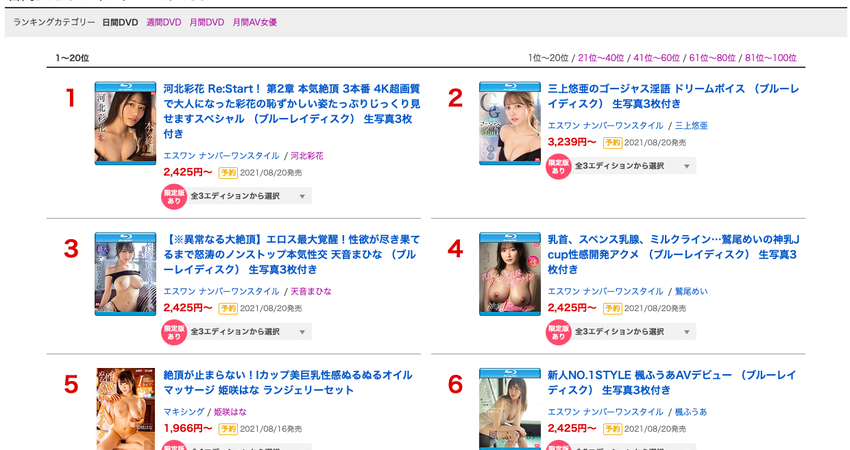Click the 限定版あり badge on rank 2 item
Image resolution: width=850 pixels, height=450 pixels.
(x=559, y=167)
